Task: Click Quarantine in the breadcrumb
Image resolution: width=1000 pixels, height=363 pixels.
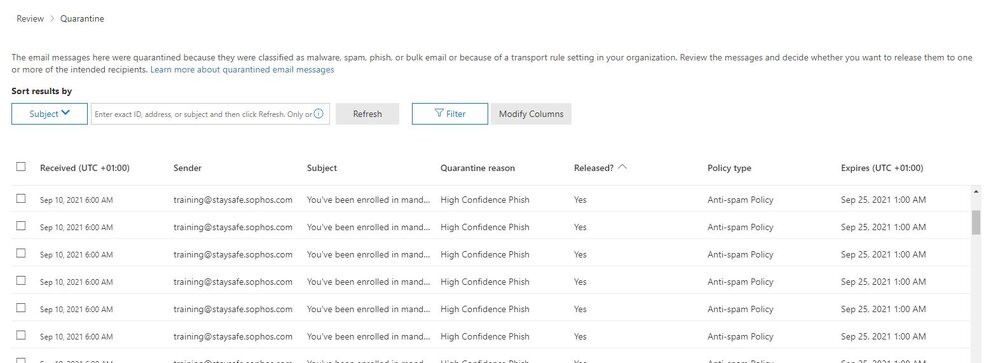Action: tap(82, 19)
